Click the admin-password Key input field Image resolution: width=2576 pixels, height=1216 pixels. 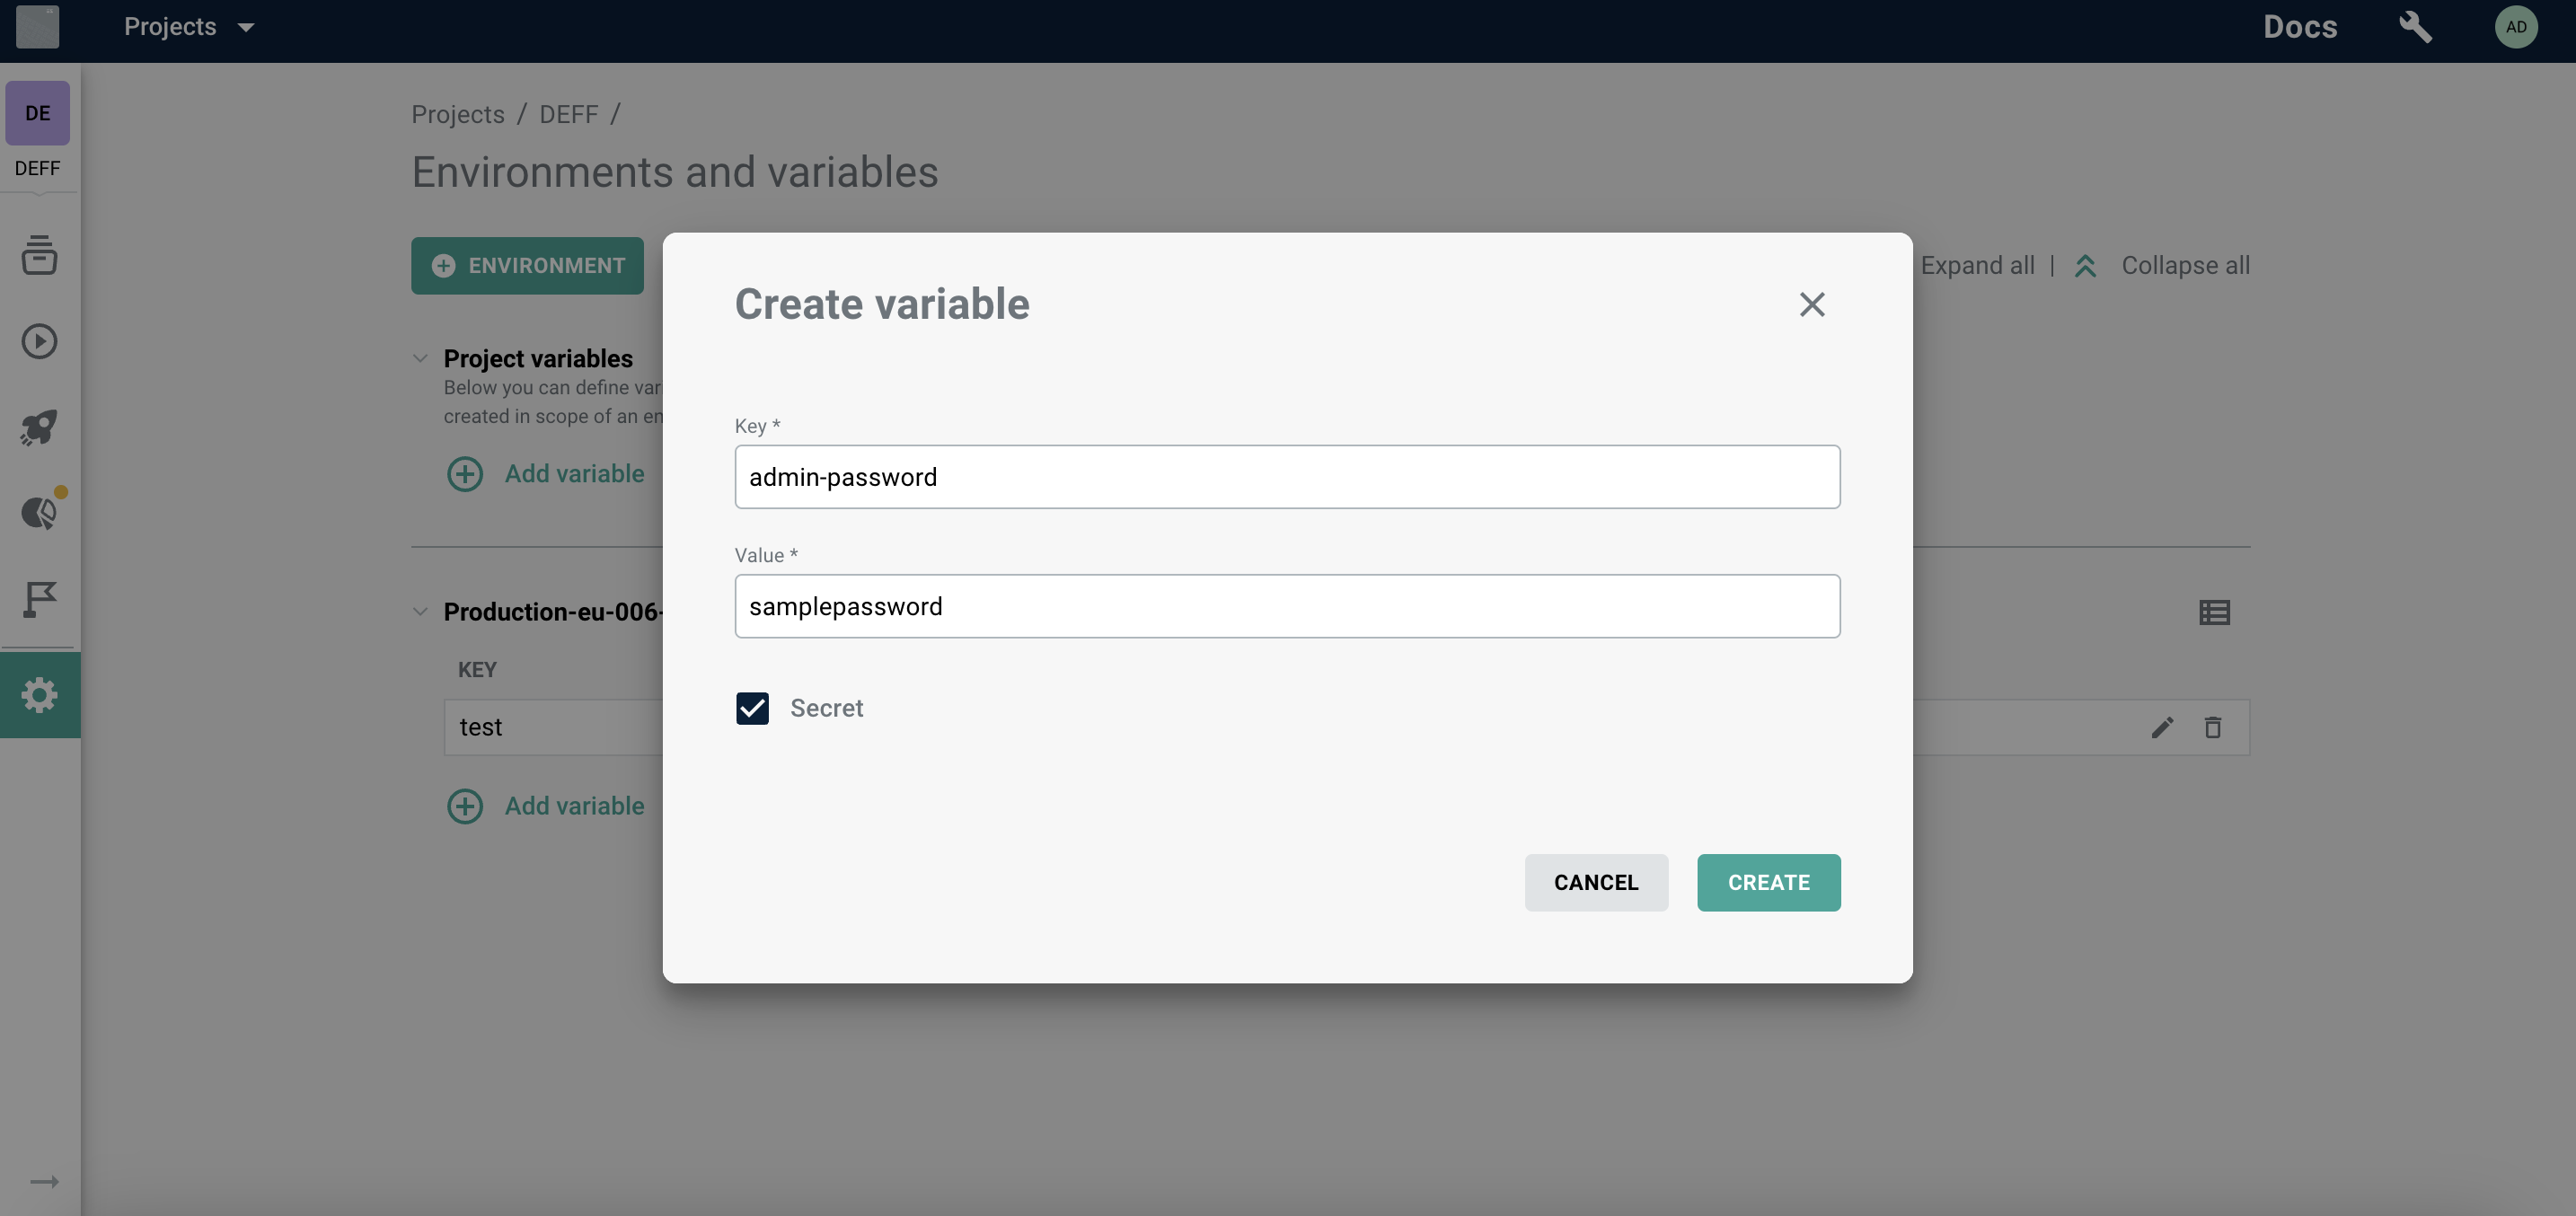tap(1286, 477)
